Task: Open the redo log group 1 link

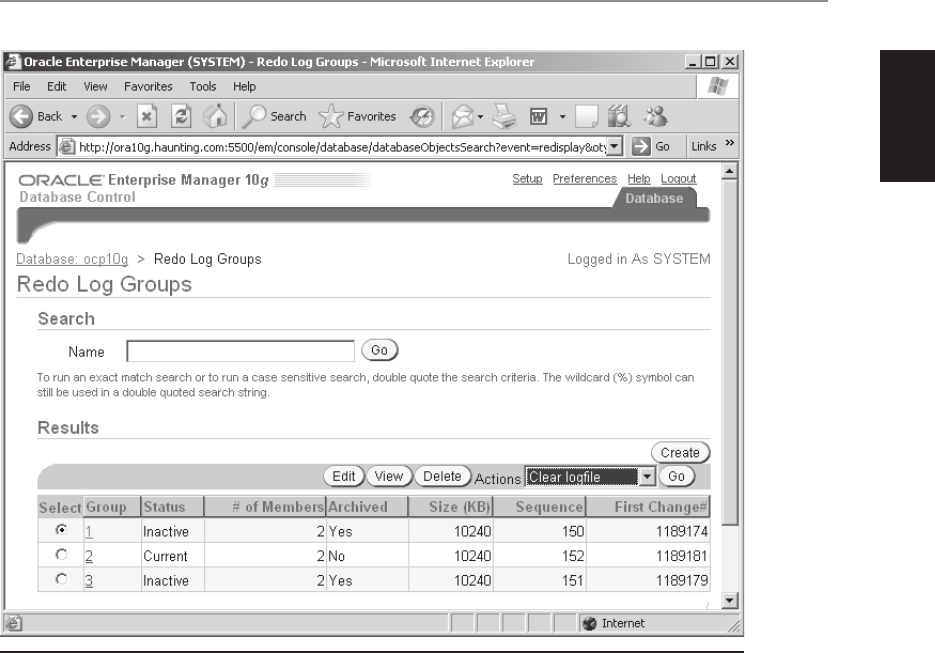Action: point(88,531)
